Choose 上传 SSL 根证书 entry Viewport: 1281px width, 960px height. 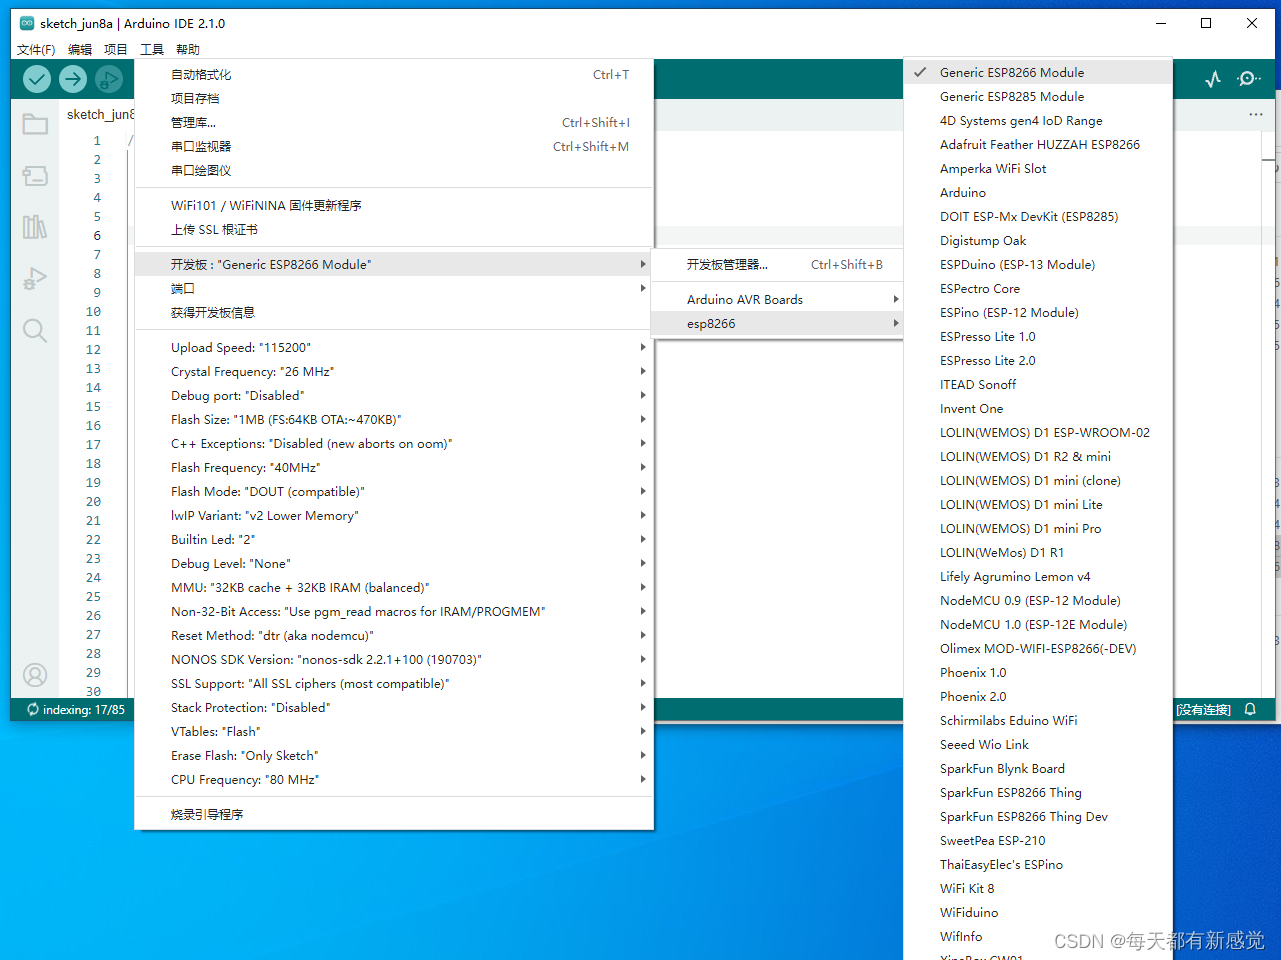394,229
